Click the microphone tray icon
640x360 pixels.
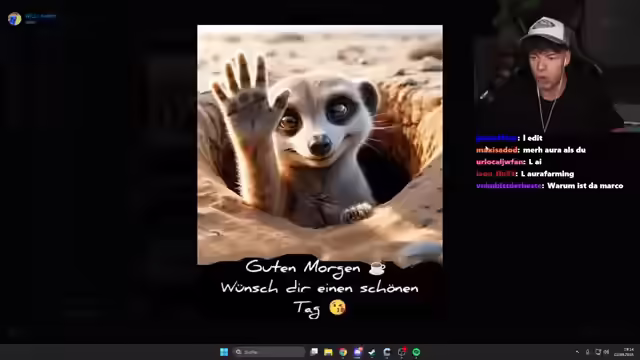(x=587, y=352)
